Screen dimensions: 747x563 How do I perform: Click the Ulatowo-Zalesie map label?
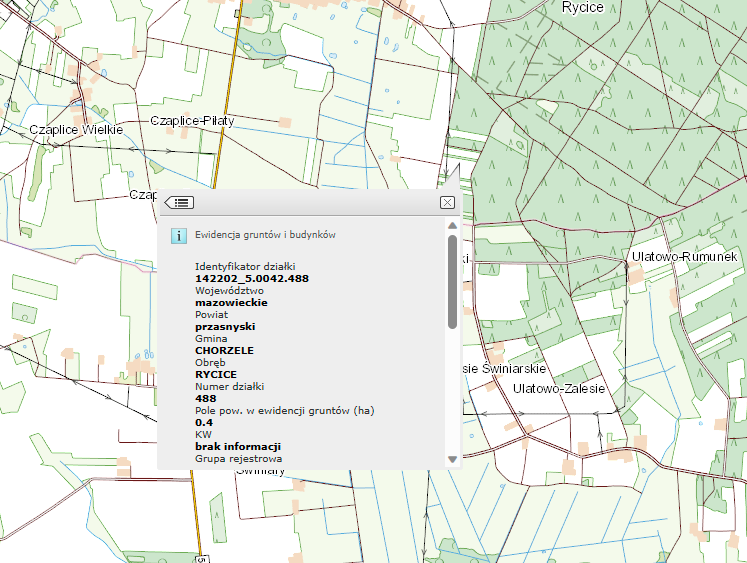[x=559, y=388]
